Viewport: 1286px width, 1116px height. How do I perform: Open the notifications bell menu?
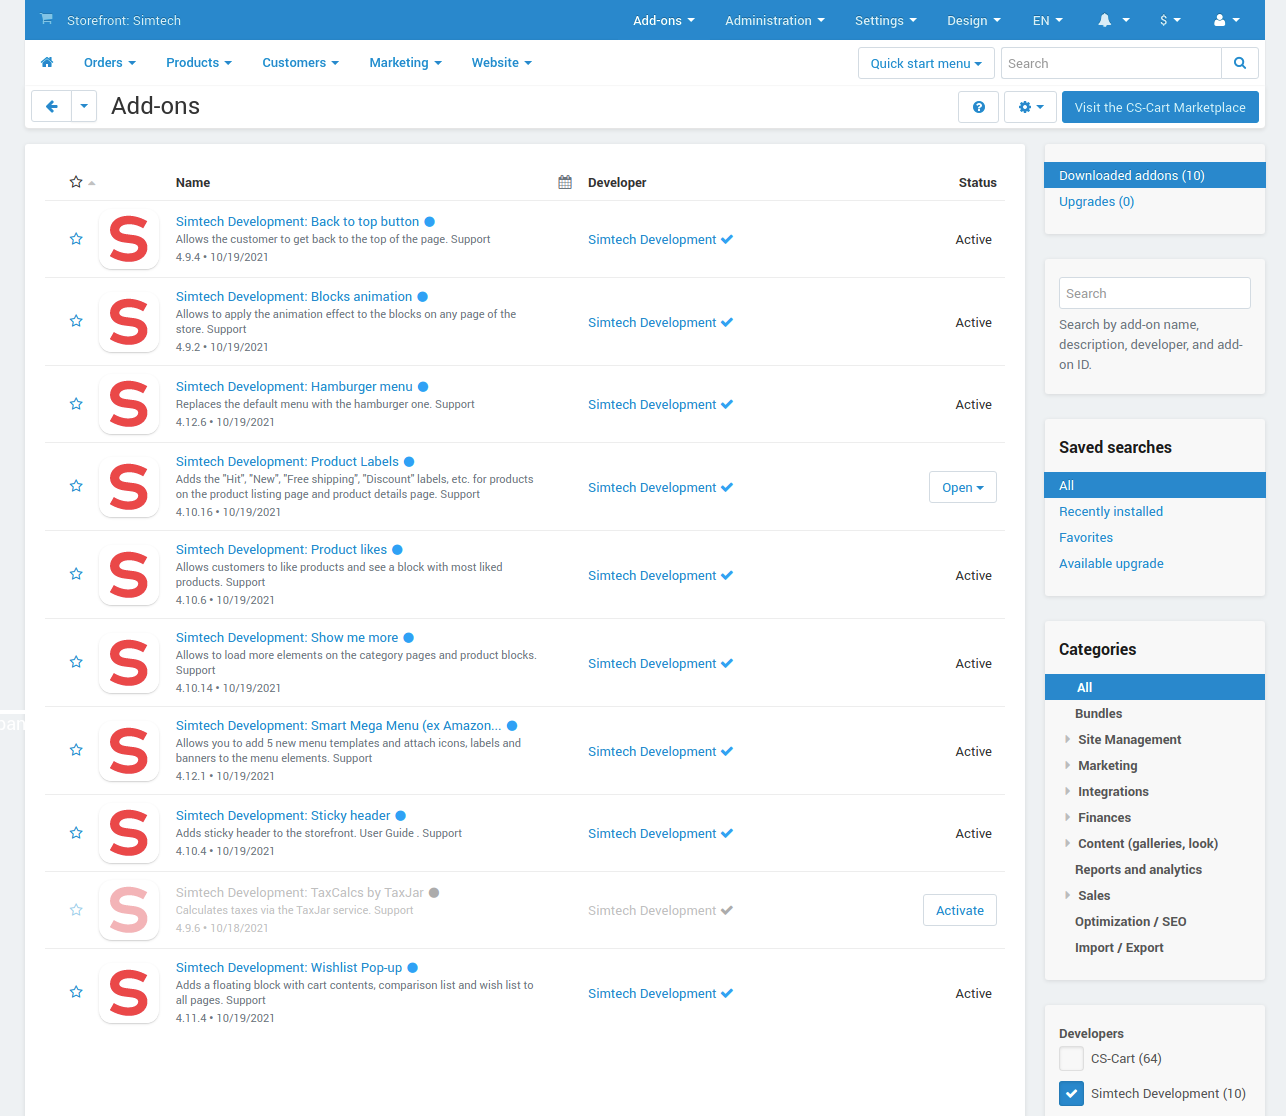(1113, 20)
